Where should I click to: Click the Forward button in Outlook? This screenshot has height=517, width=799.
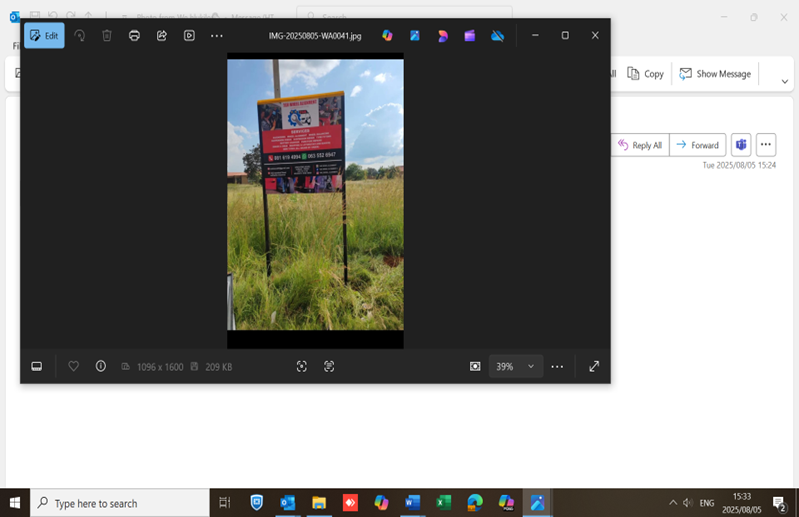tap(698, 145)
